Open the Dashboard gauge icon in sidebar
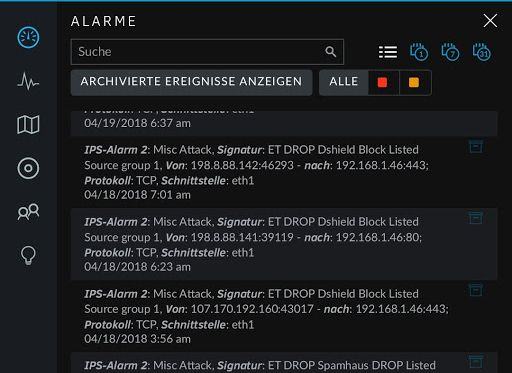Viewport: 512px width, 373px height. click(x=28, y=37)
